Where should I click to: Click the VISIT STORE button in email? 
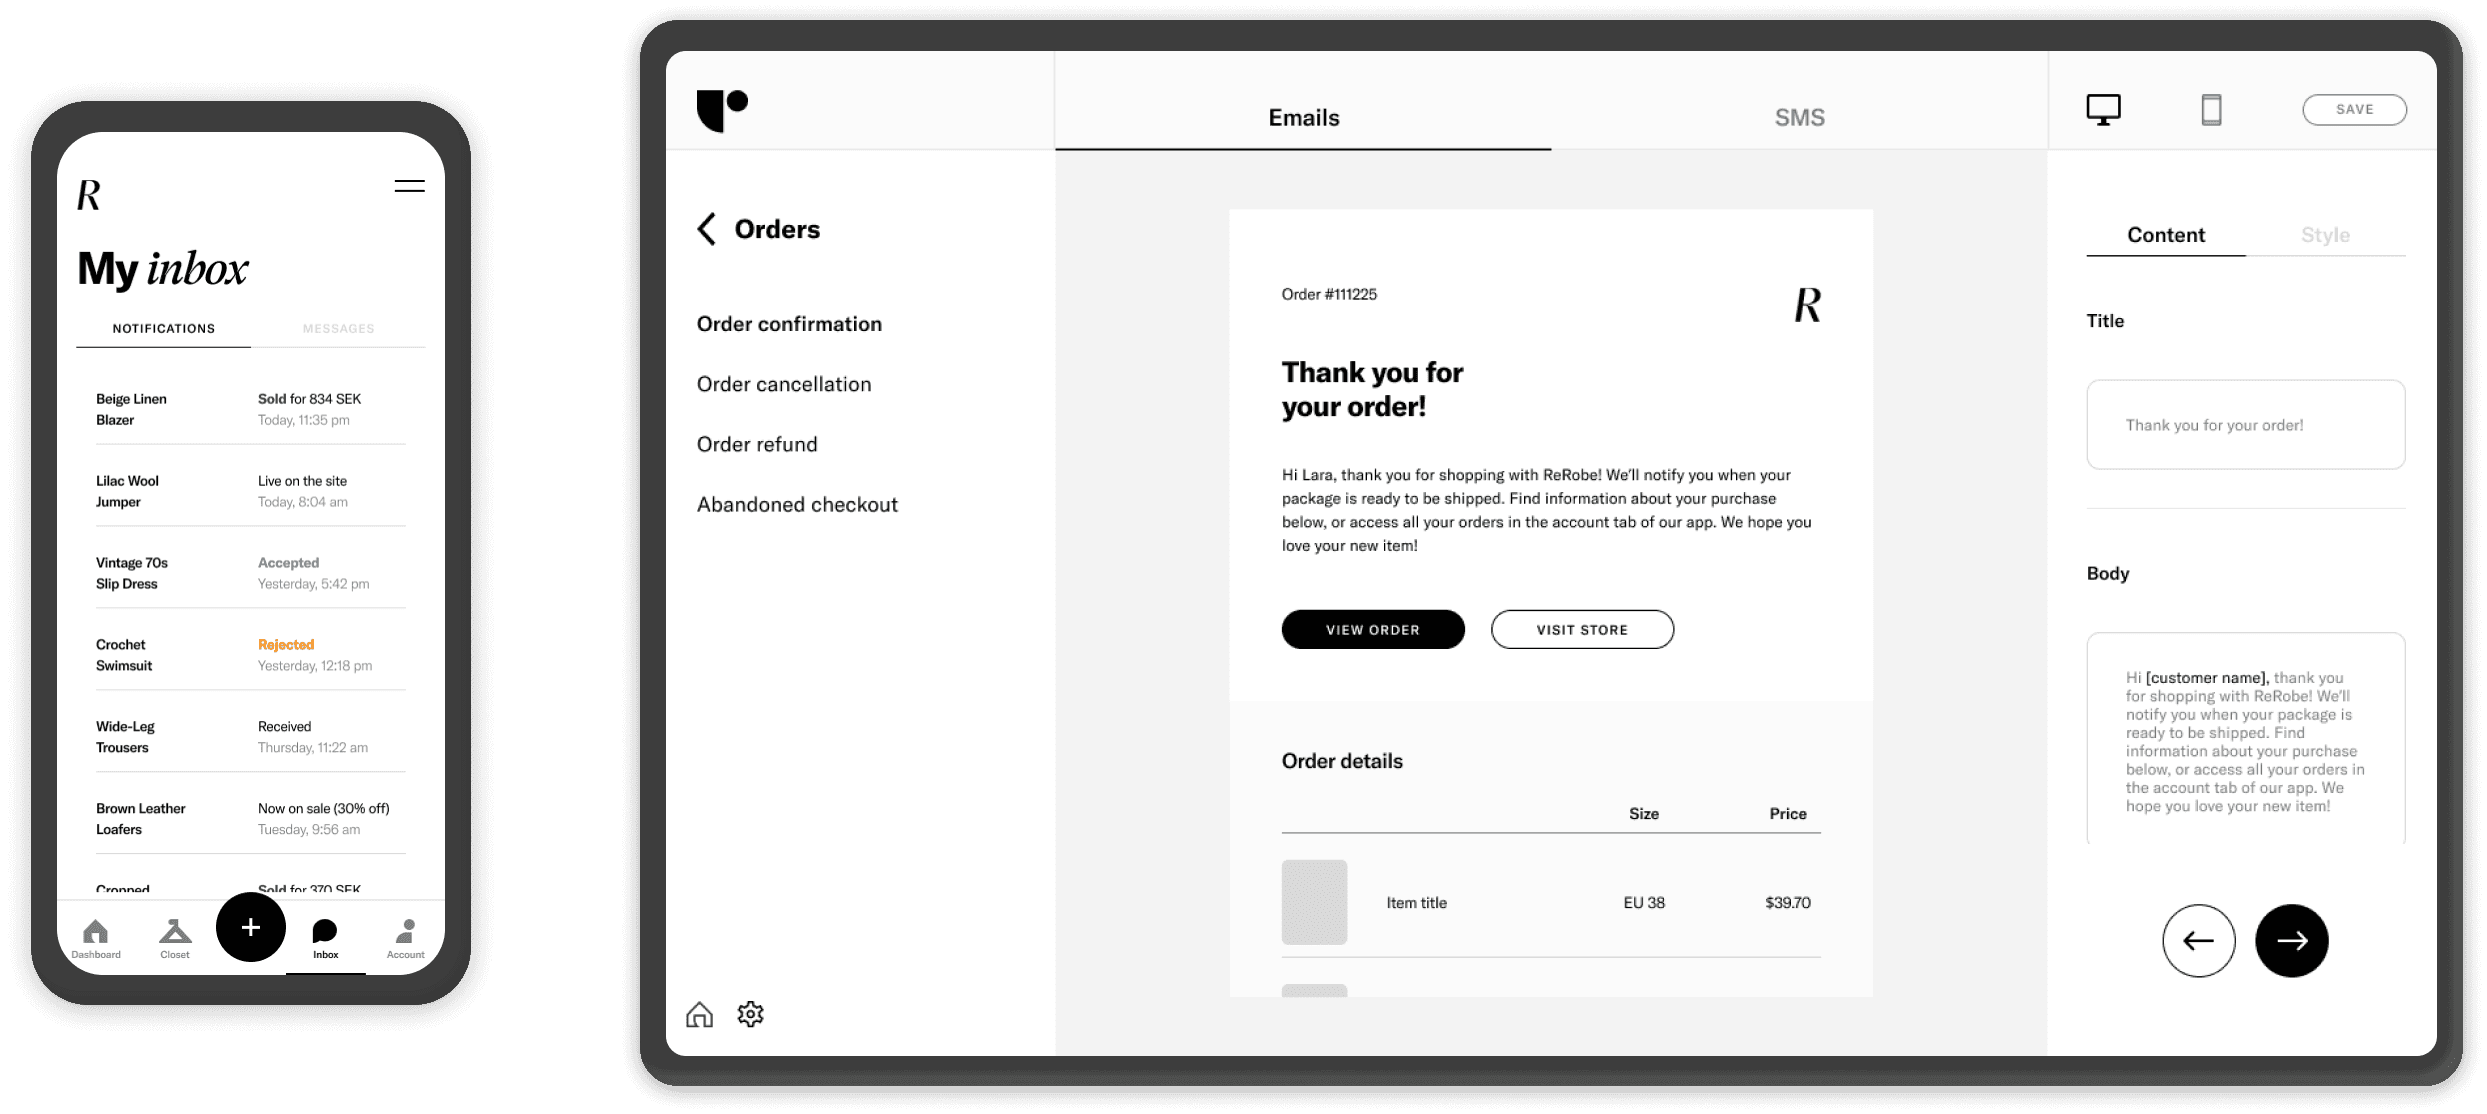point(1580,630)
